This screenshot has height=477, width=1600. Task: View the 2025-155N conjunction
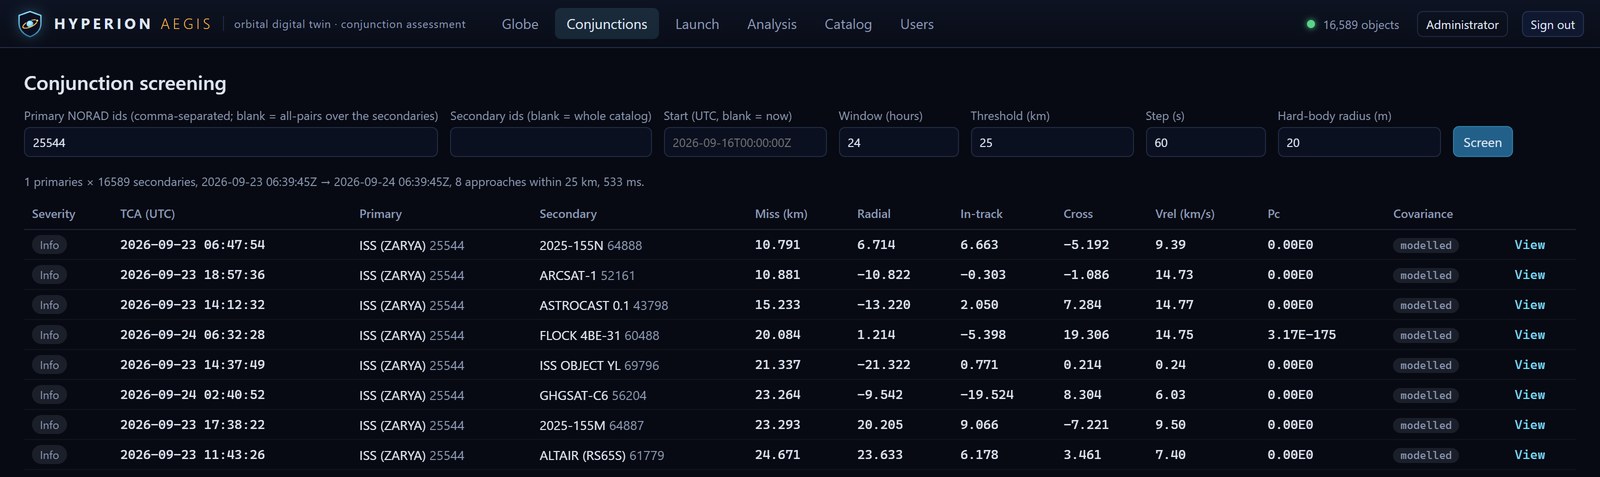point(1529,245)
